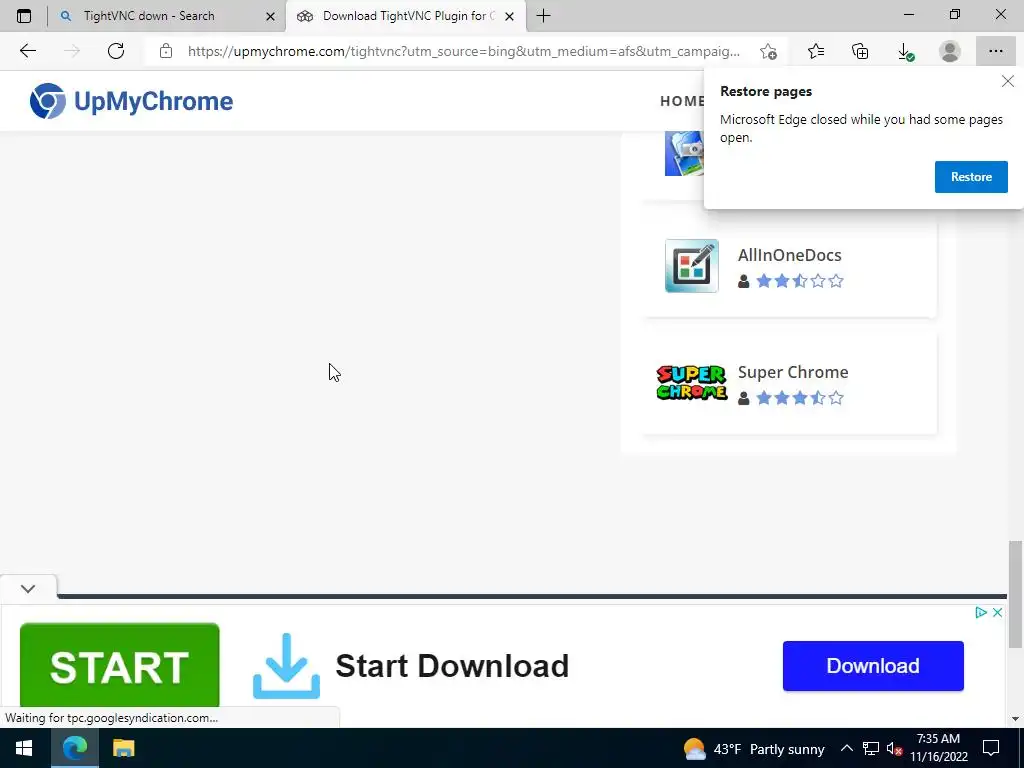Show hidden system tray icons

[x=846, y=749]
